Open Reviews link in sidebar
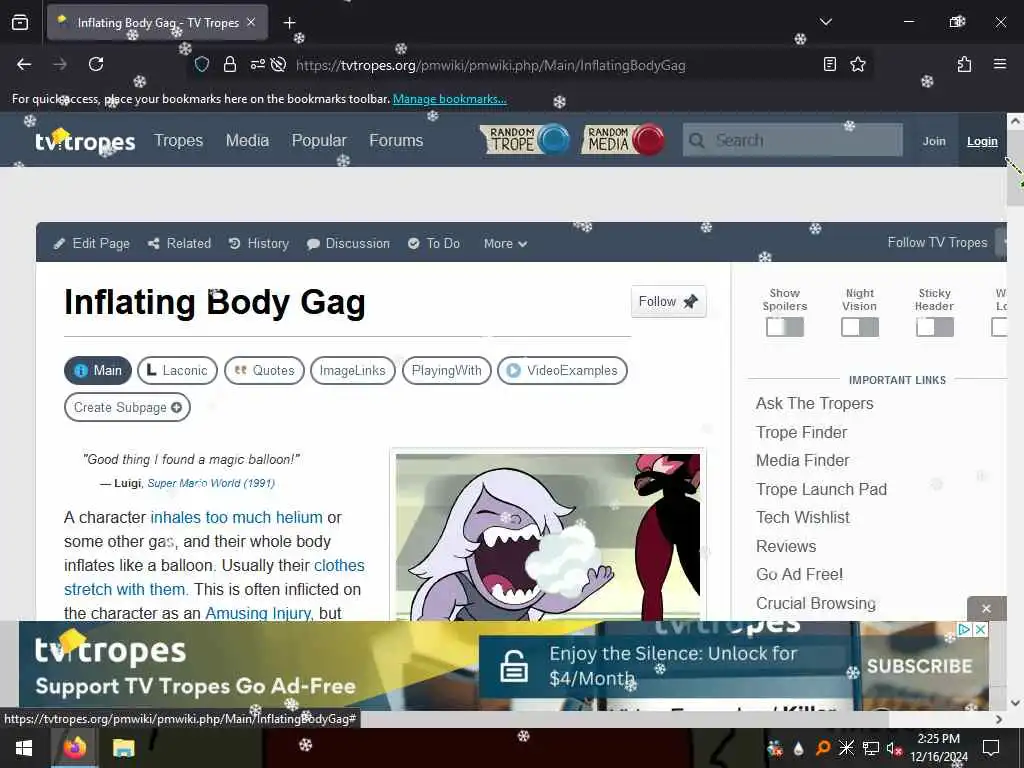Viewport: 1024px width, 768px height. pos(786,546)
